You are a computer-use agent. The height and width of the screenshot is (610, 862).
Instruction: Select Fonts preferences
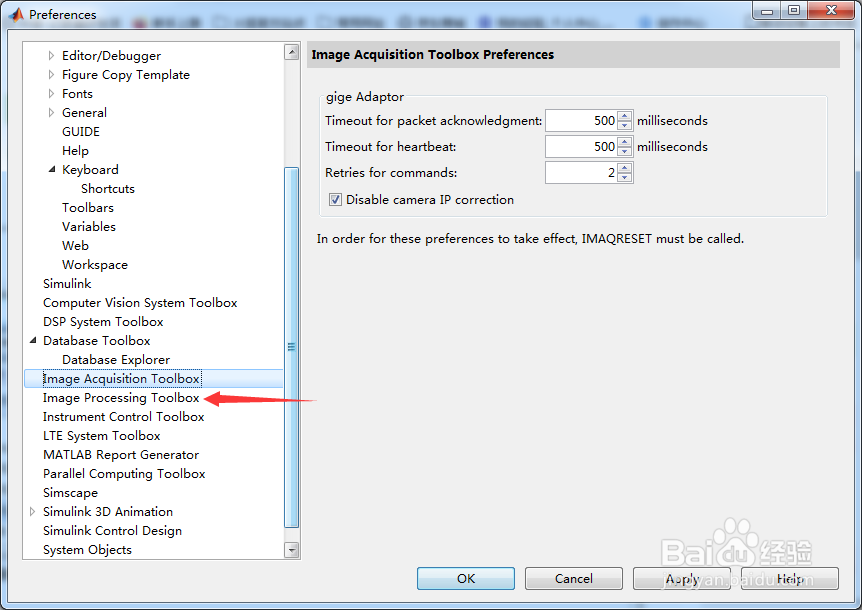click(x=77, y=93)
